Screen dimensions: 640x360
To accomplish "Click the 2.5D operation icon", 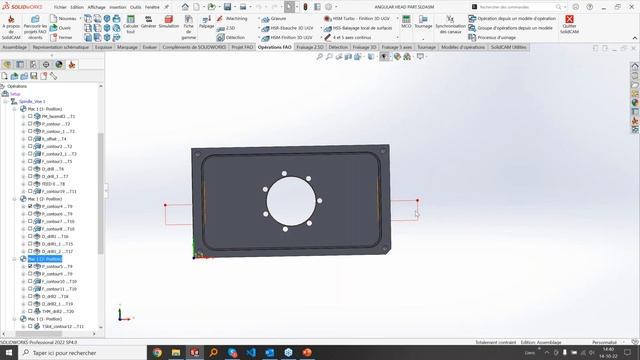I will click(220, 28).
